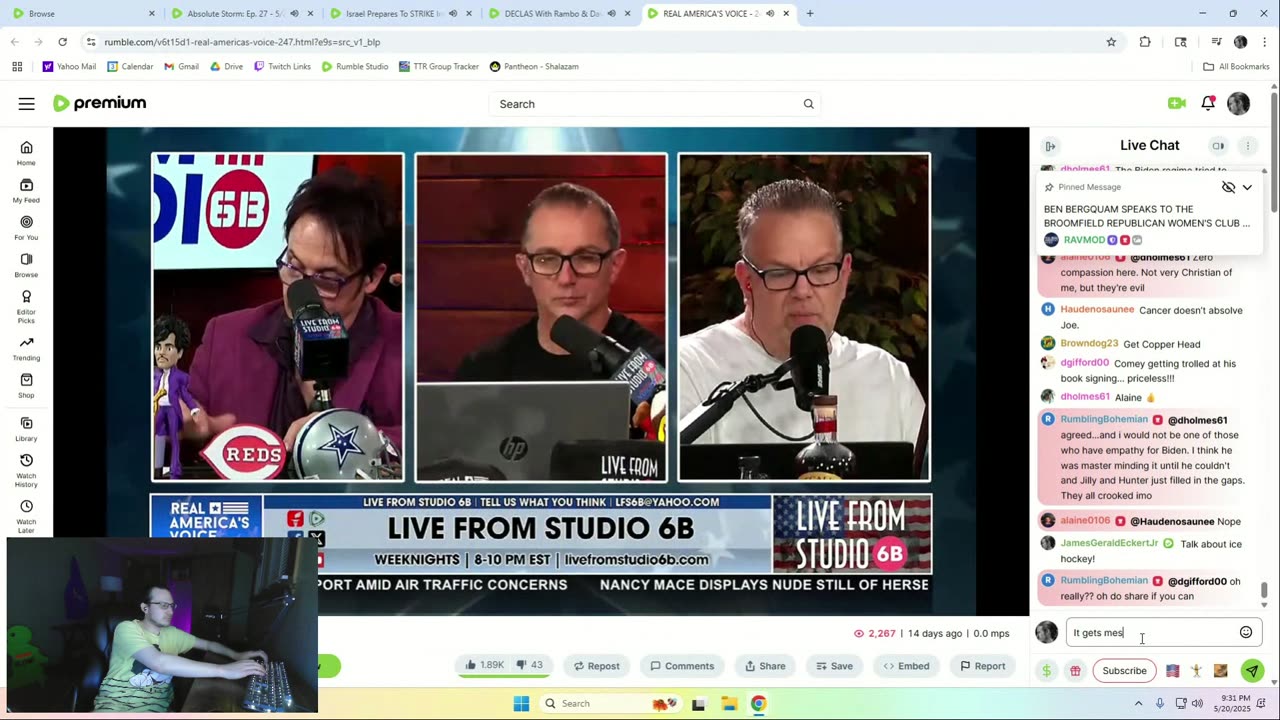Viewport: 1280px width, 720px height.
Task: Open the Chrome extensions menu
Action: pyautogui.click(x=1145, y=42)
